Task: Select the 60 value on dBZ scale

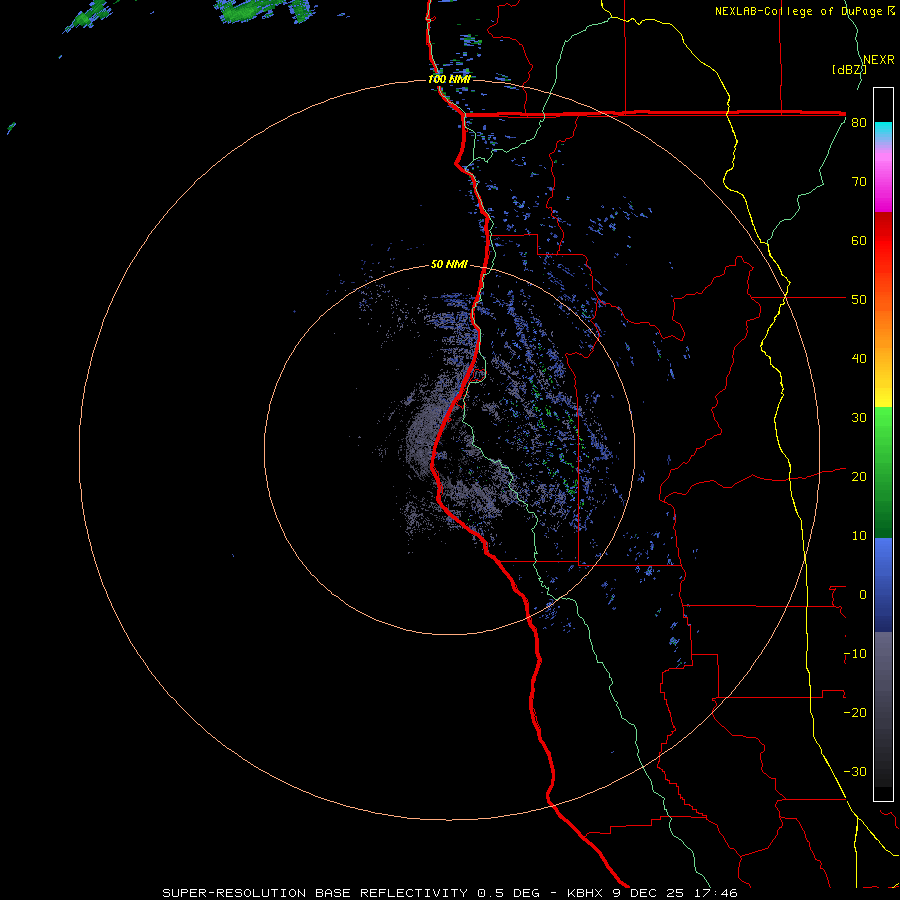Action: click(859, 240)
